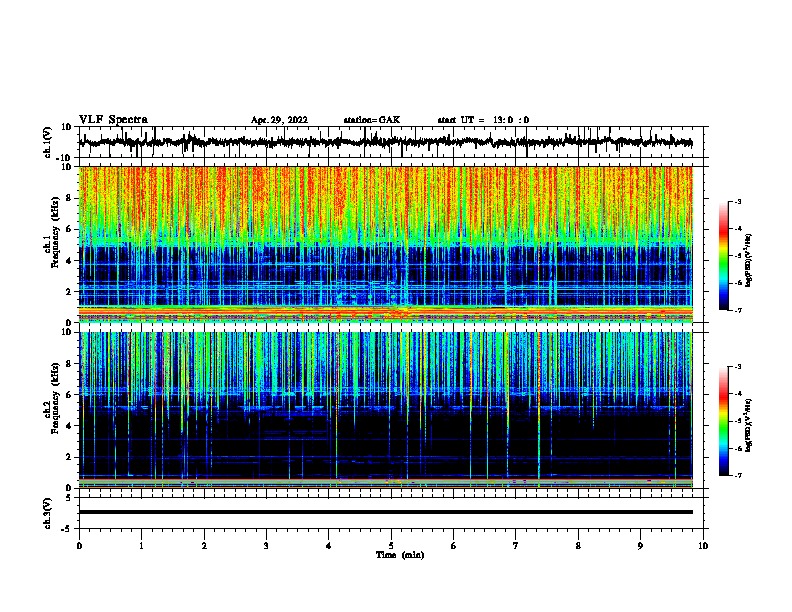The image size is (792, 612).
Task: Click the ch.2 color scale log(PSD) unit label
Action: [x=749, y=425]
